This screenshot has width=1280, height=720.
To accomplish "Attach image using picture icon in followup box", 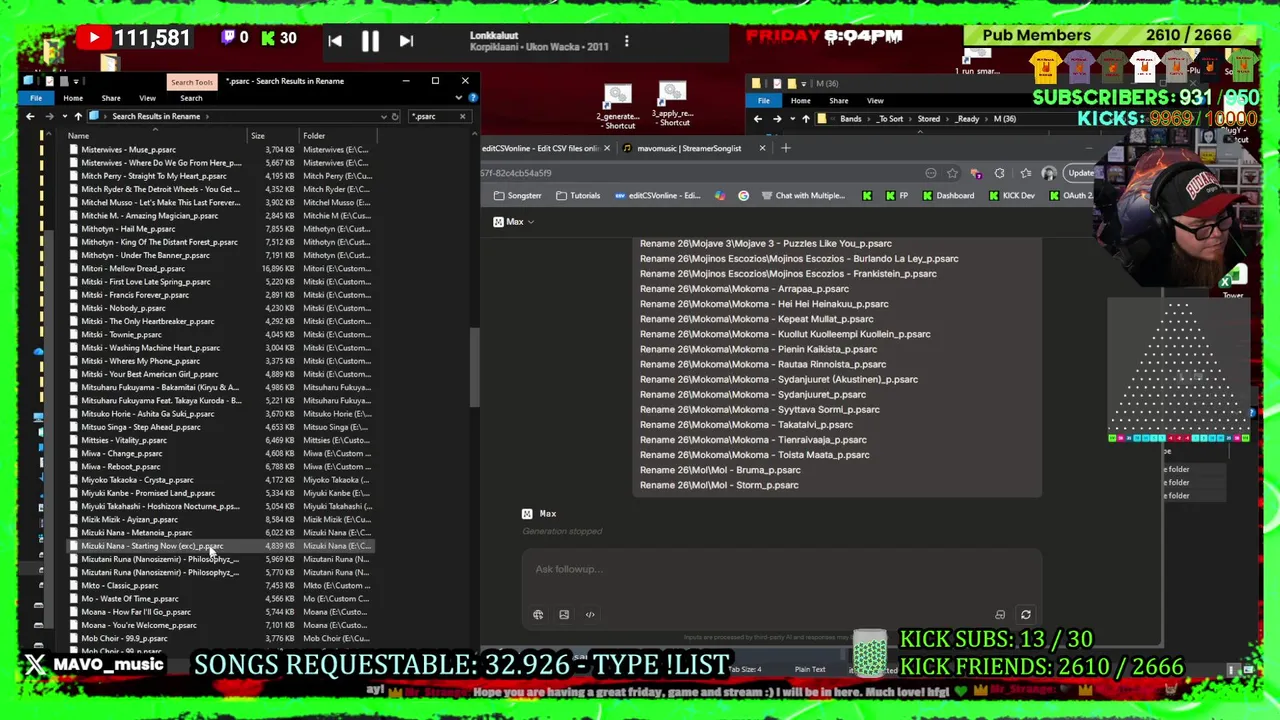I will coord(564,615).
